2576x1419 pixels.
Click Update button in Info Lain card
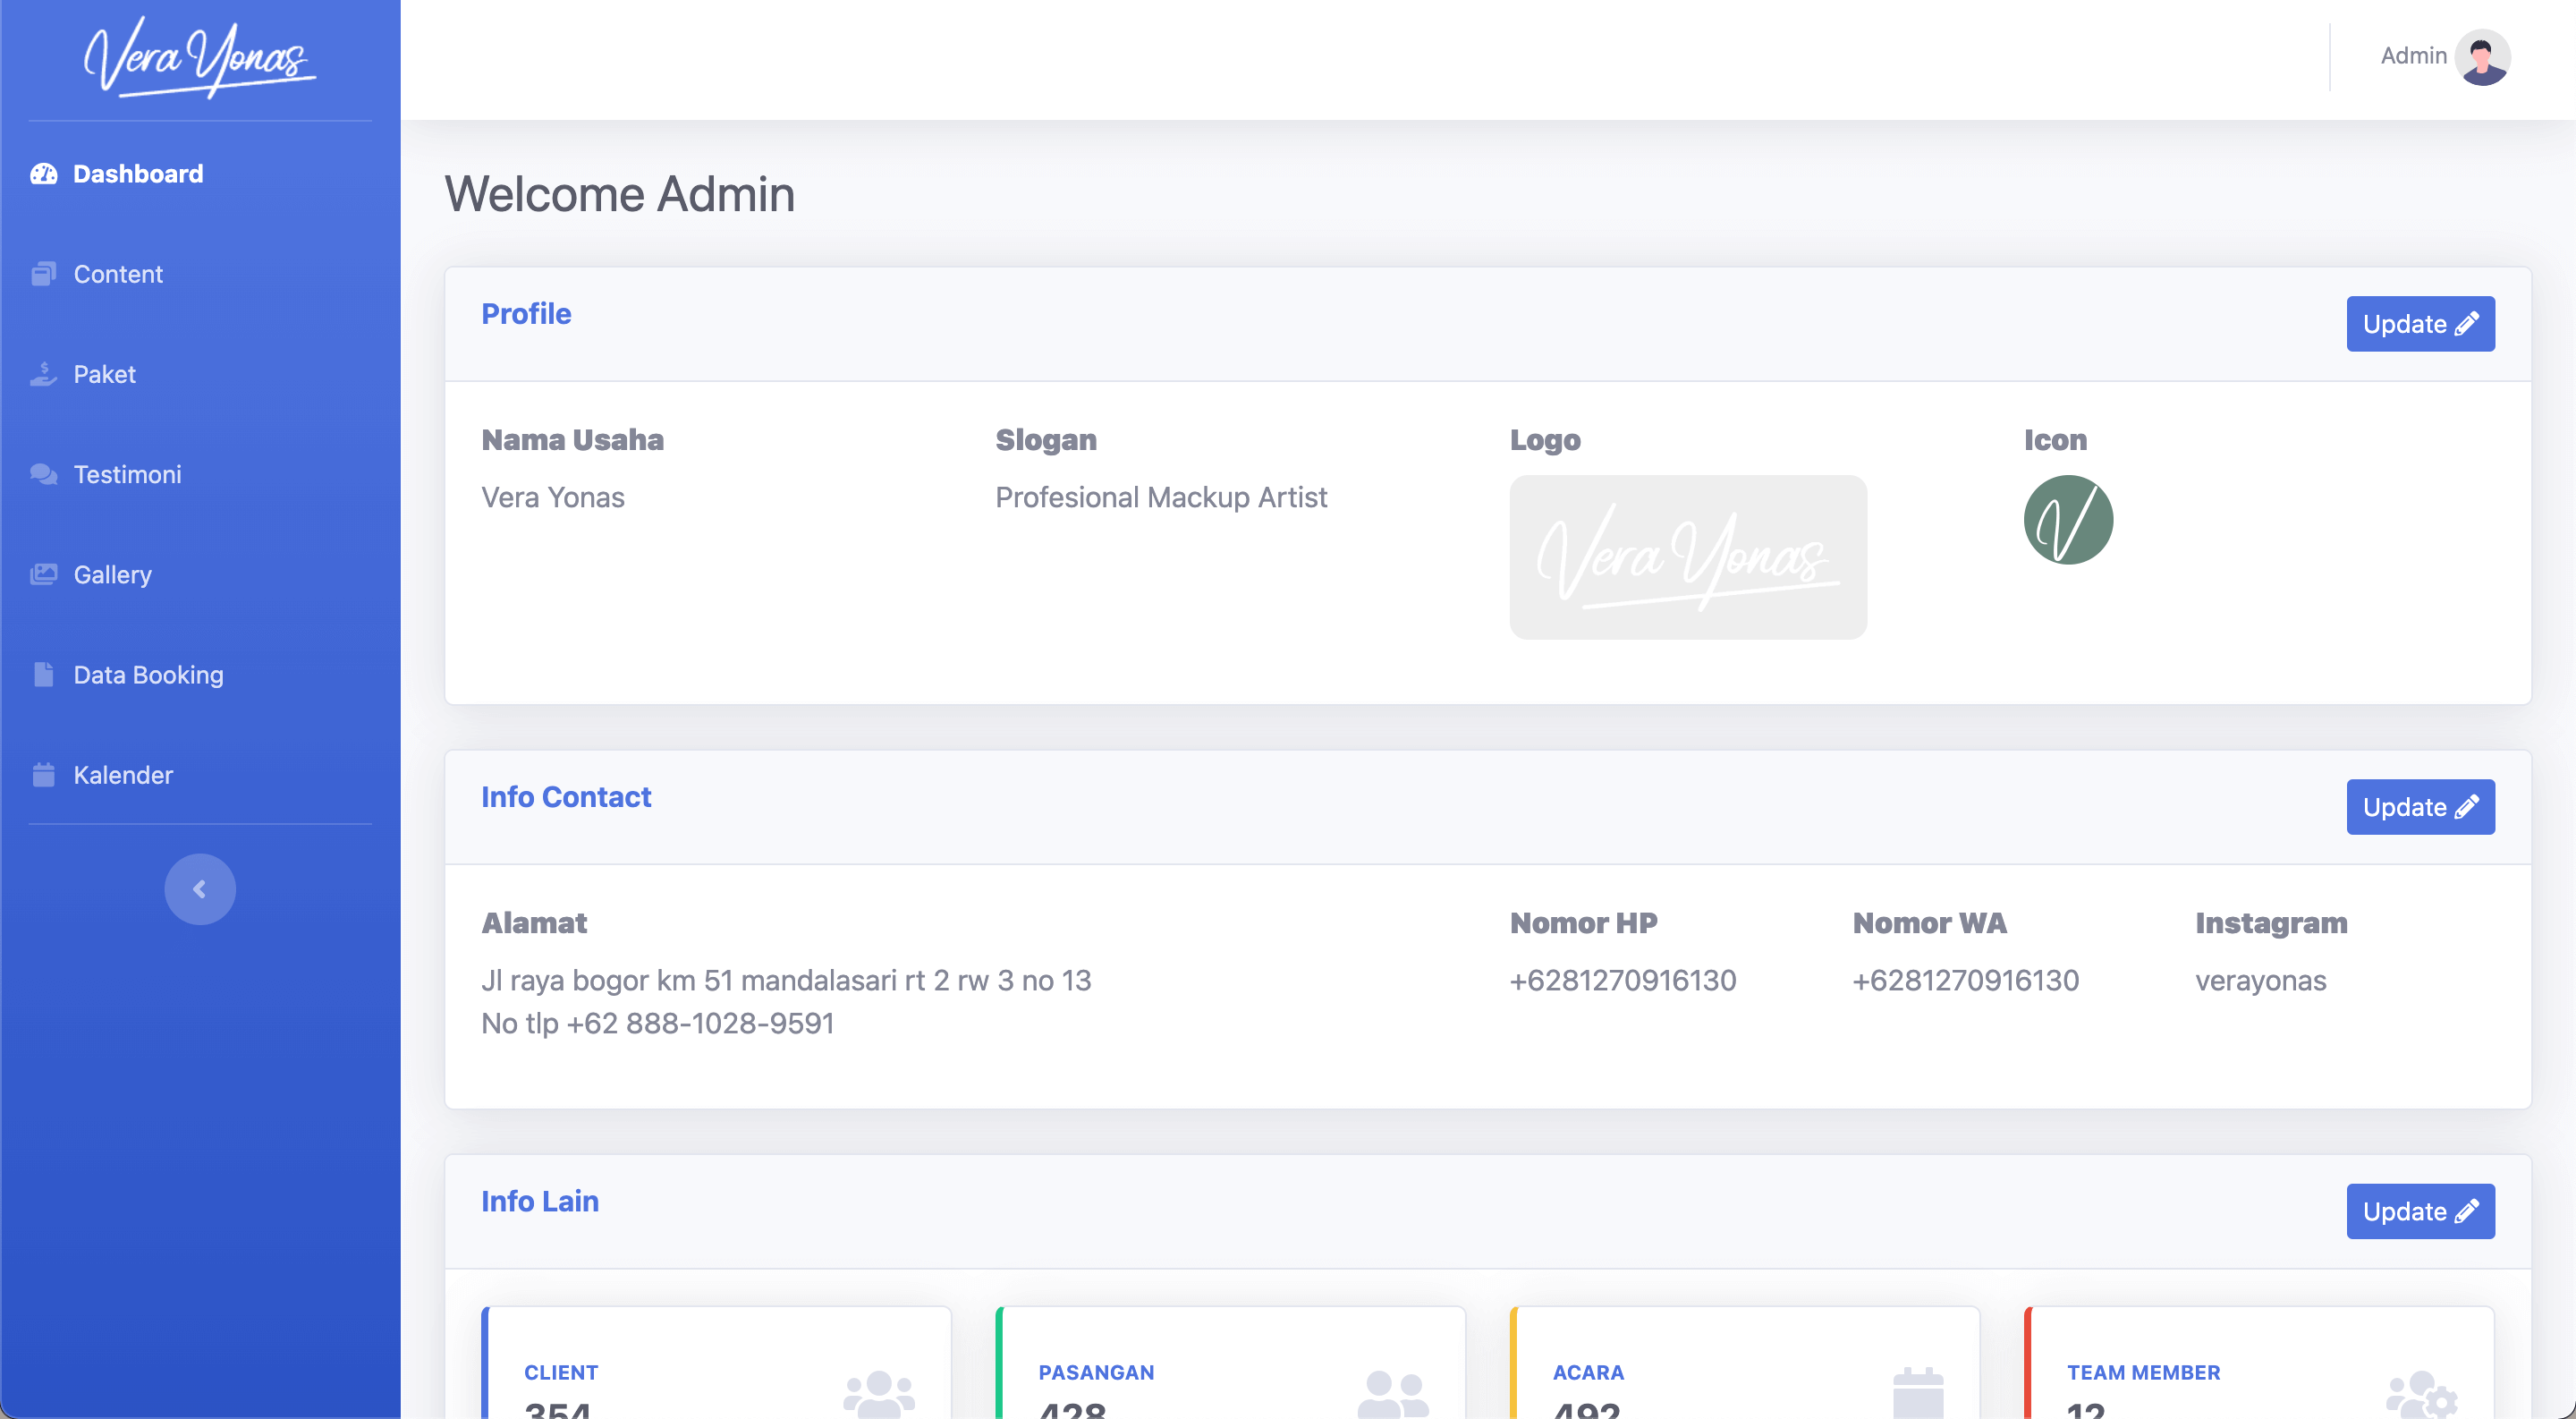[x=2420, y=1211]
